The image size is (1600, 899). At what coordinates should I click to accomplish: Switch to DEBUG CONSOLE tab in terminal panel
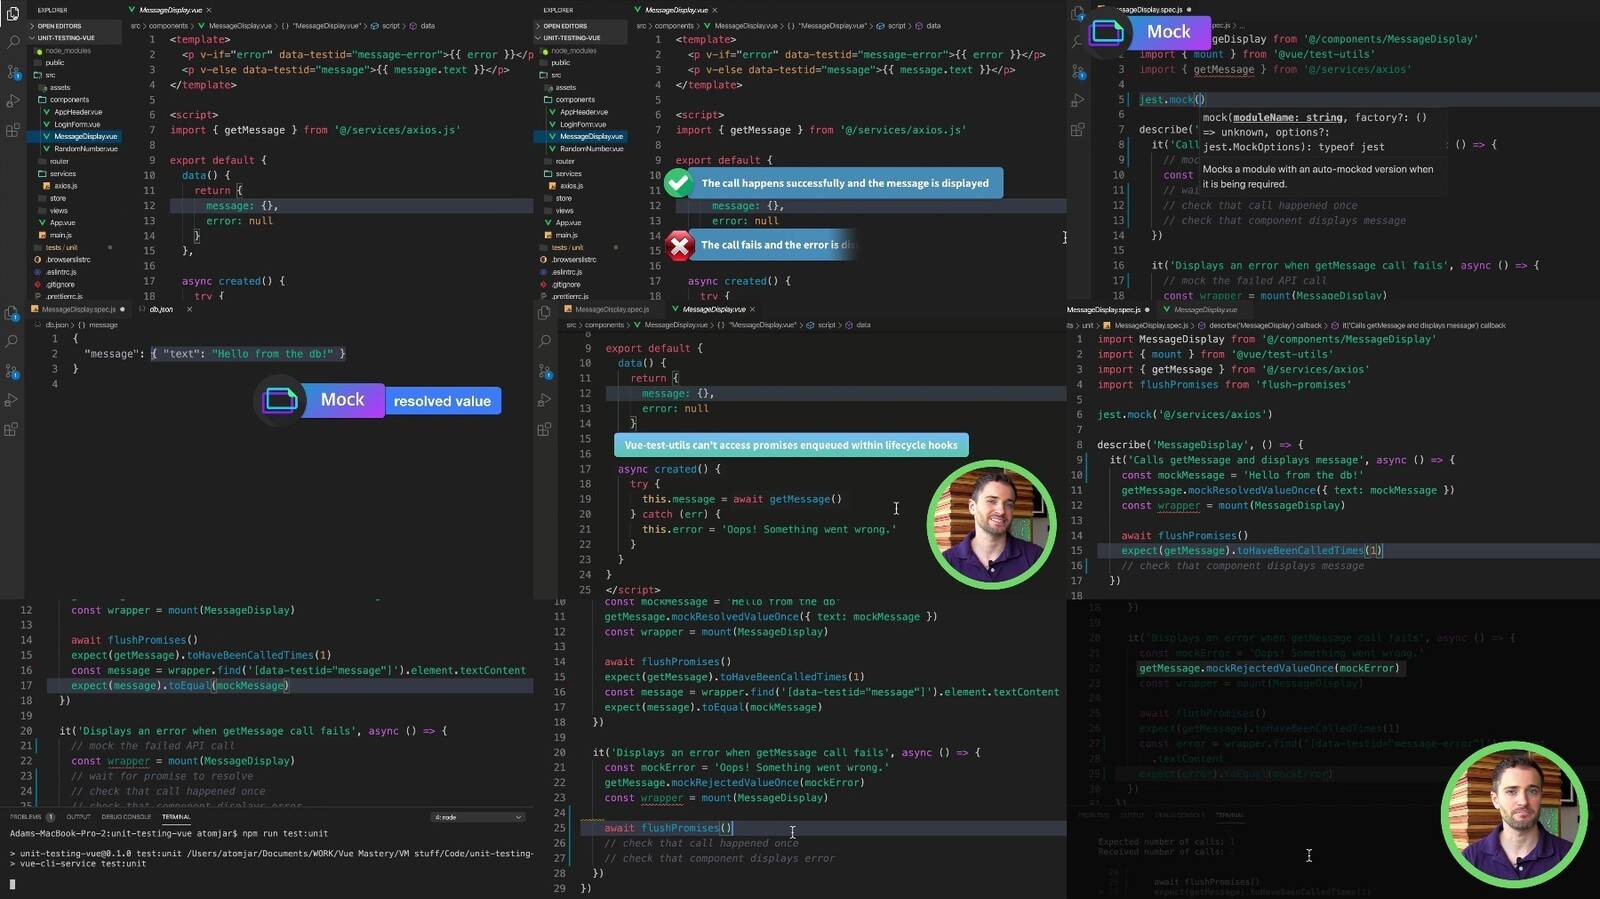126,817
